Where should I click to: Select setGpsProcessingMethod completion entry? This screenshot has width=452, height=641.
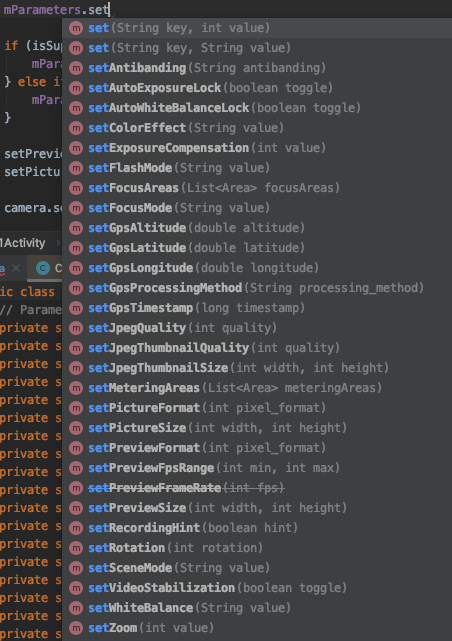(257, 288)
